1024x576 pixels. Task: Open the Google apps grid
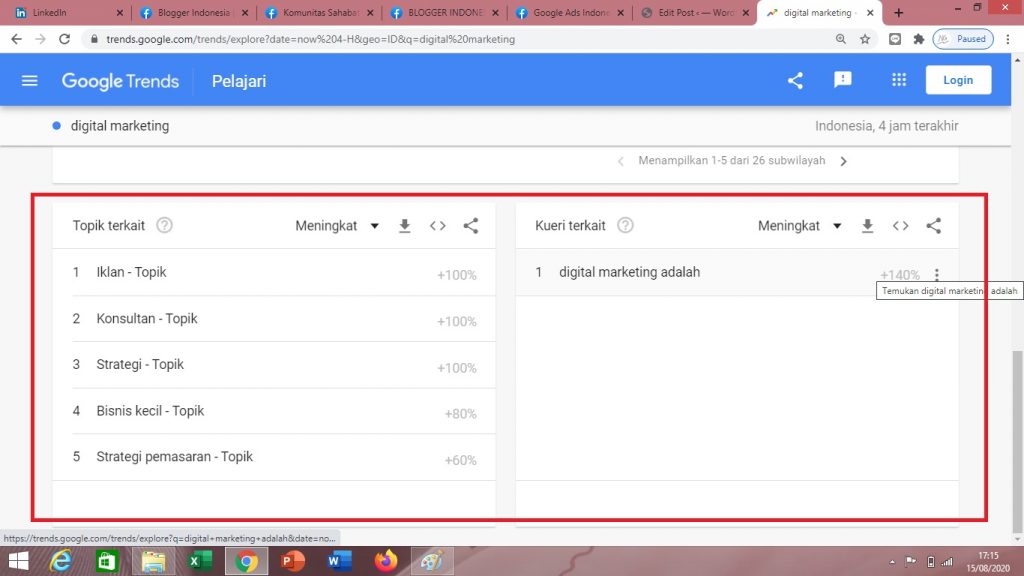[x=899, y=80]
